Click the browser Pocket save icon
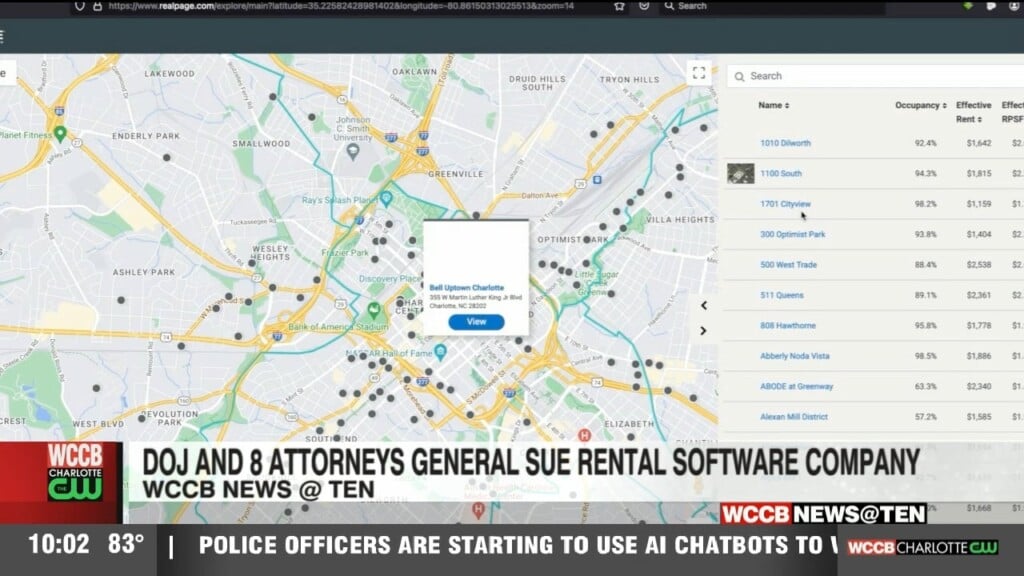Image resolution: width=1024 pixels, height=576 pixels. [x=644, y=6]
